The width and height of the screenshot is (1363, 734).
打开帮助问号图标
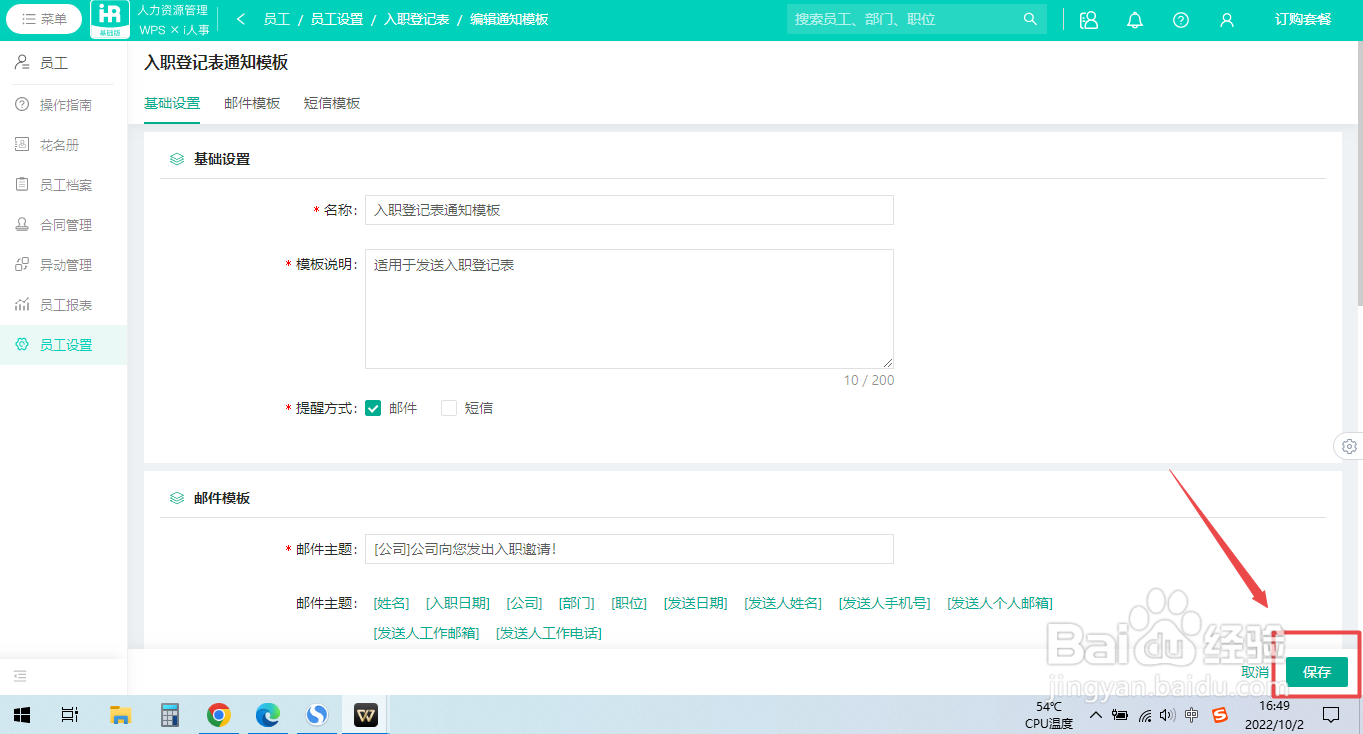coord(1181,18)
